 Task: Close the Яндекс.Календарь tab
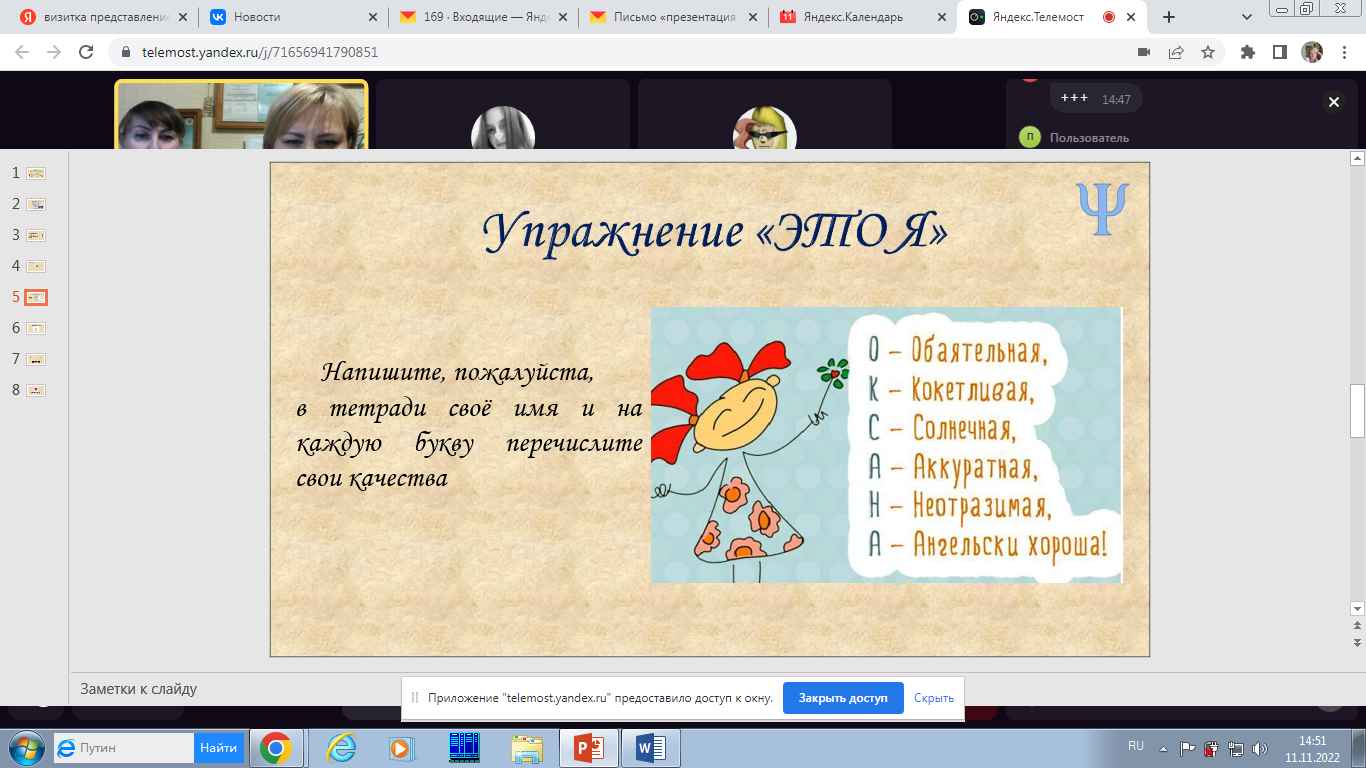click(x=942, y=17)
